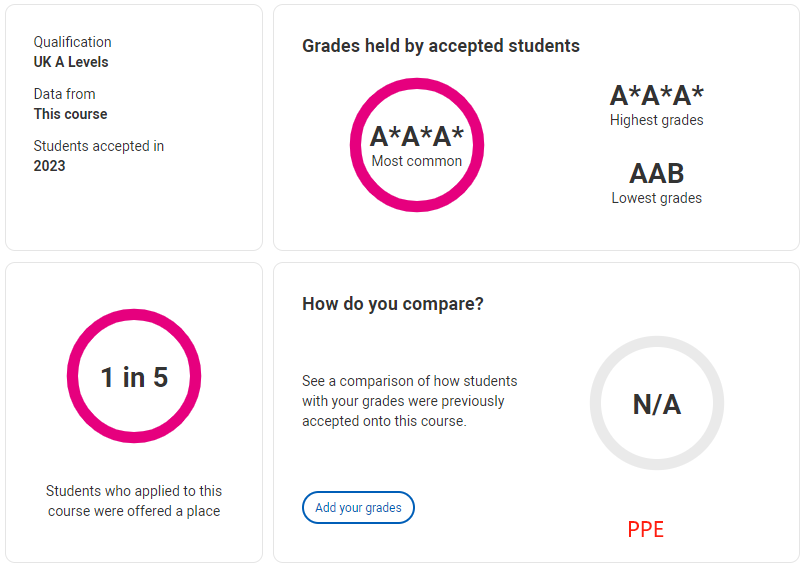Select the pink Most common grades circle
This screenshot has height=573, width=803.
(x=417, y=145)
